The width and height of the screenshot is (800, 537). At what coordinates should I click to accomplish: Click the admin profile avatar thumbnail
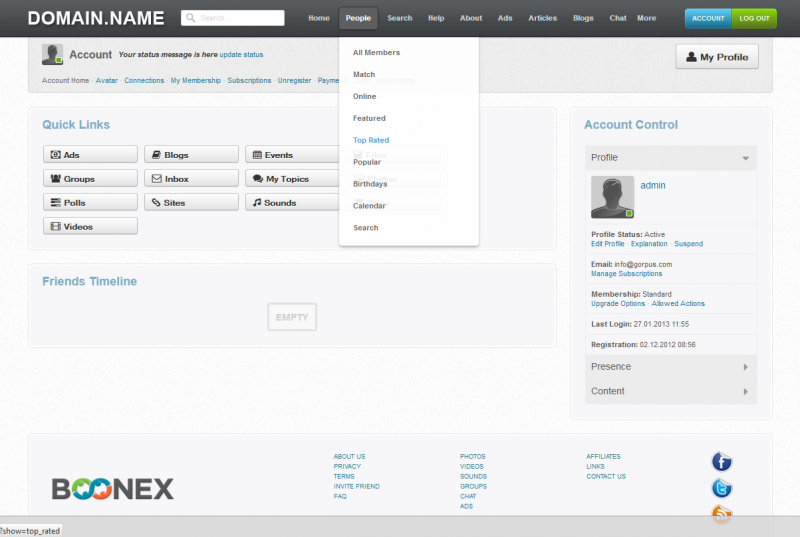pyautogui.click(x=612, y=197)
